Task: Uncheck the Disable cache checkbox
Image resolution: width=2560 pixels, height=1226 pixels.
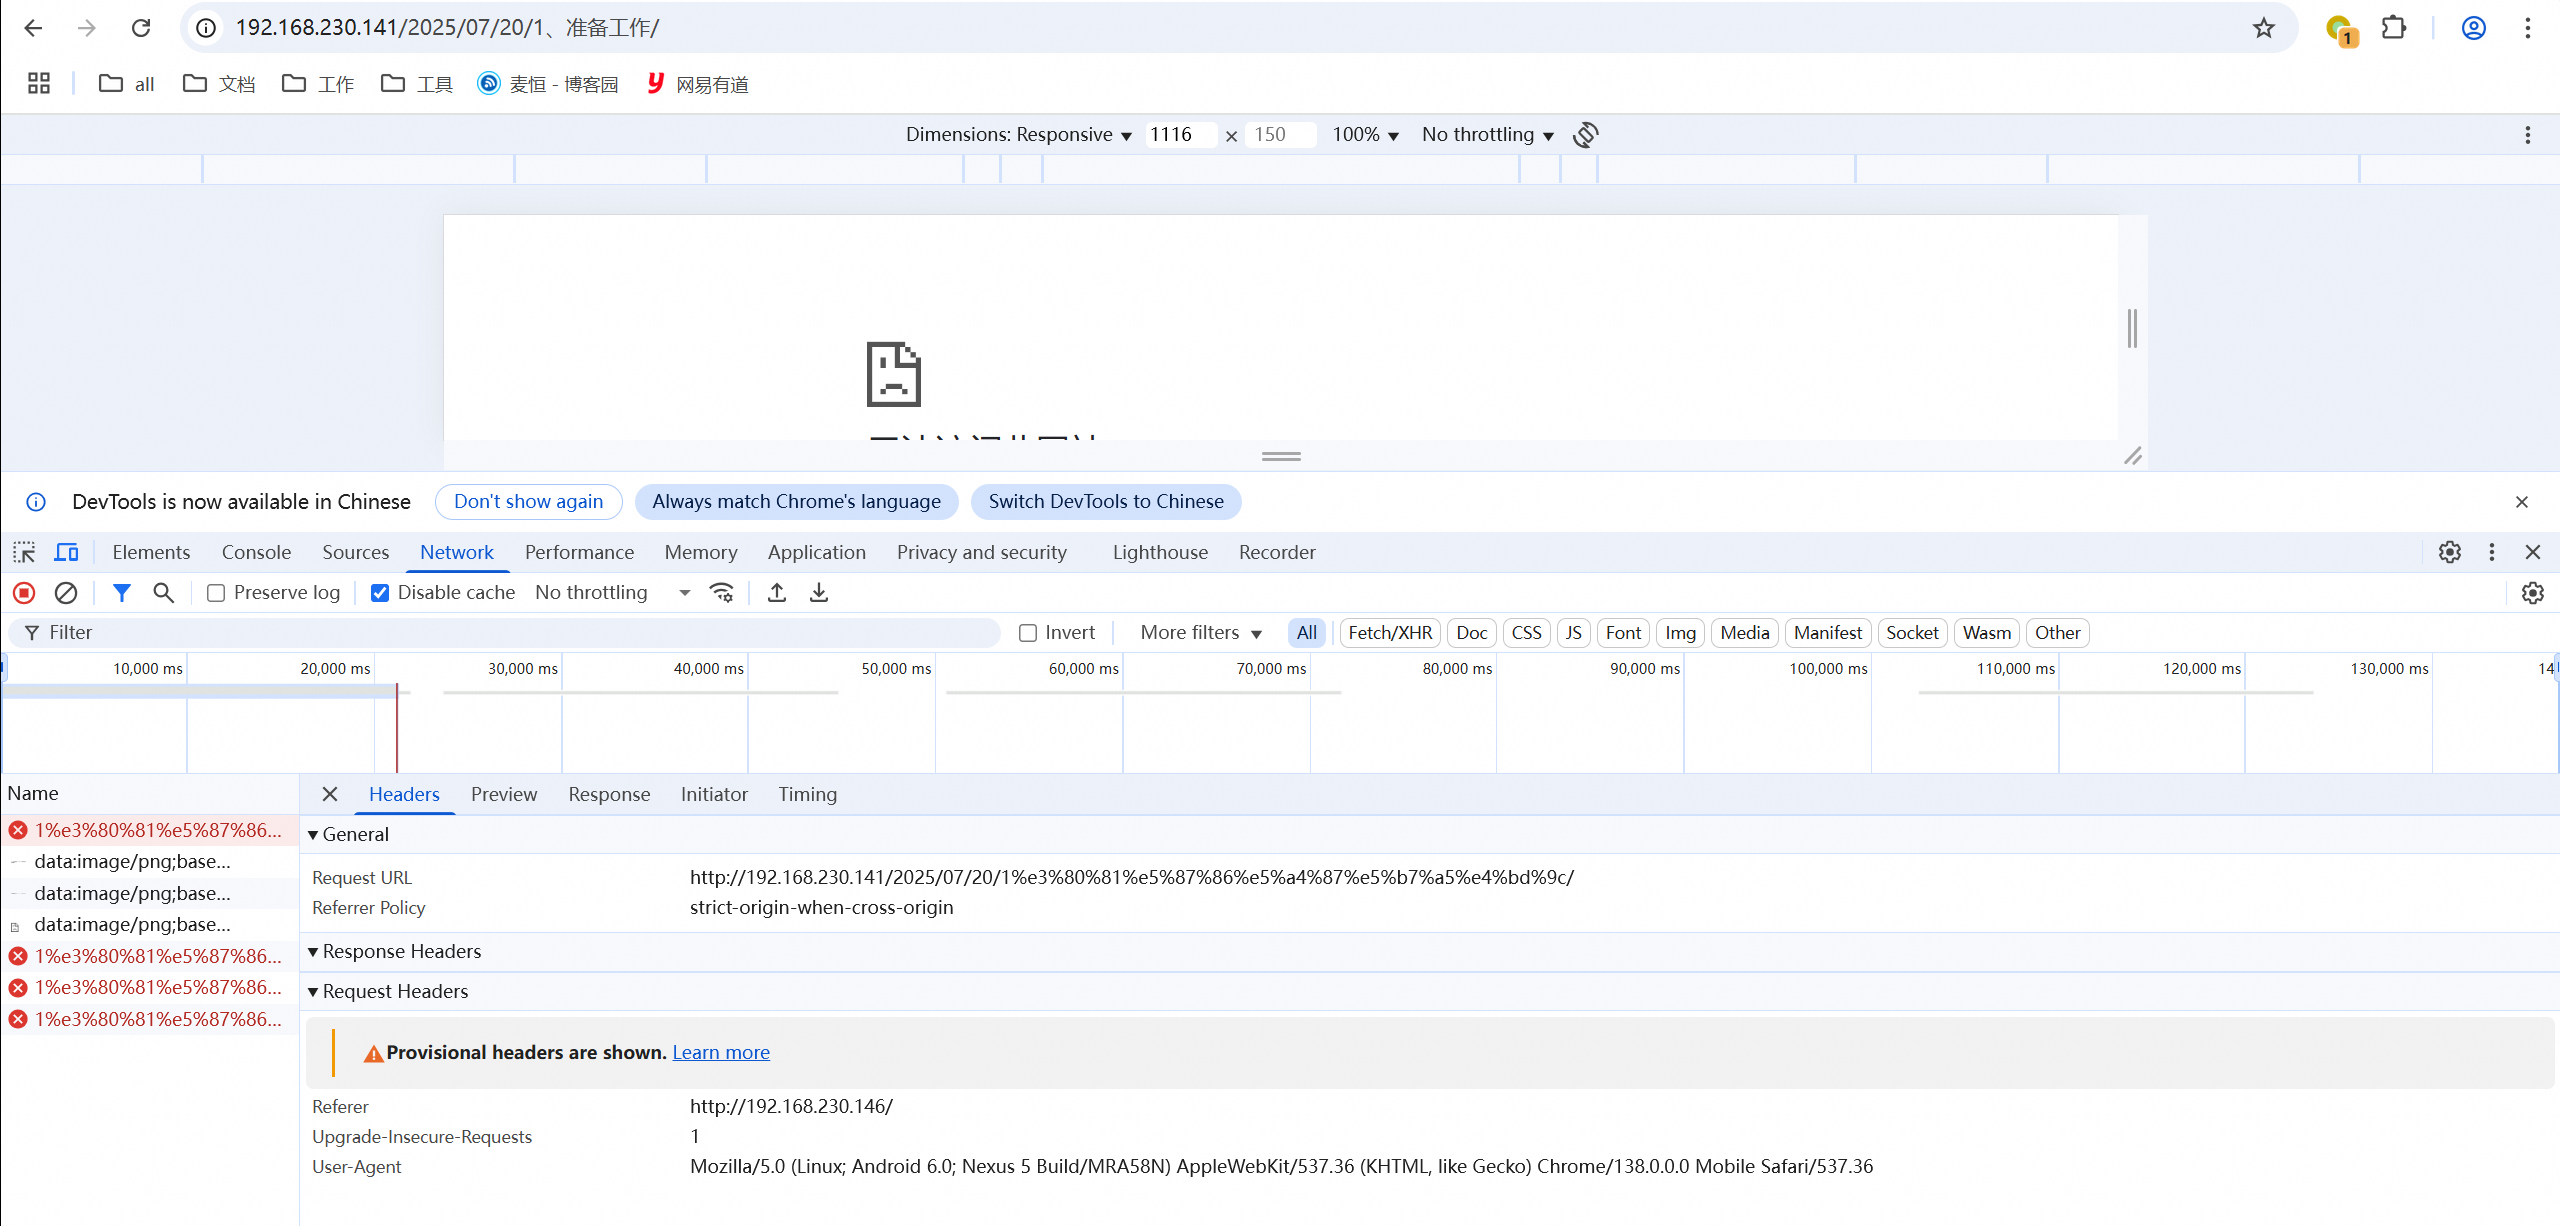Action: pyautogui.click(x=380, y=593)
